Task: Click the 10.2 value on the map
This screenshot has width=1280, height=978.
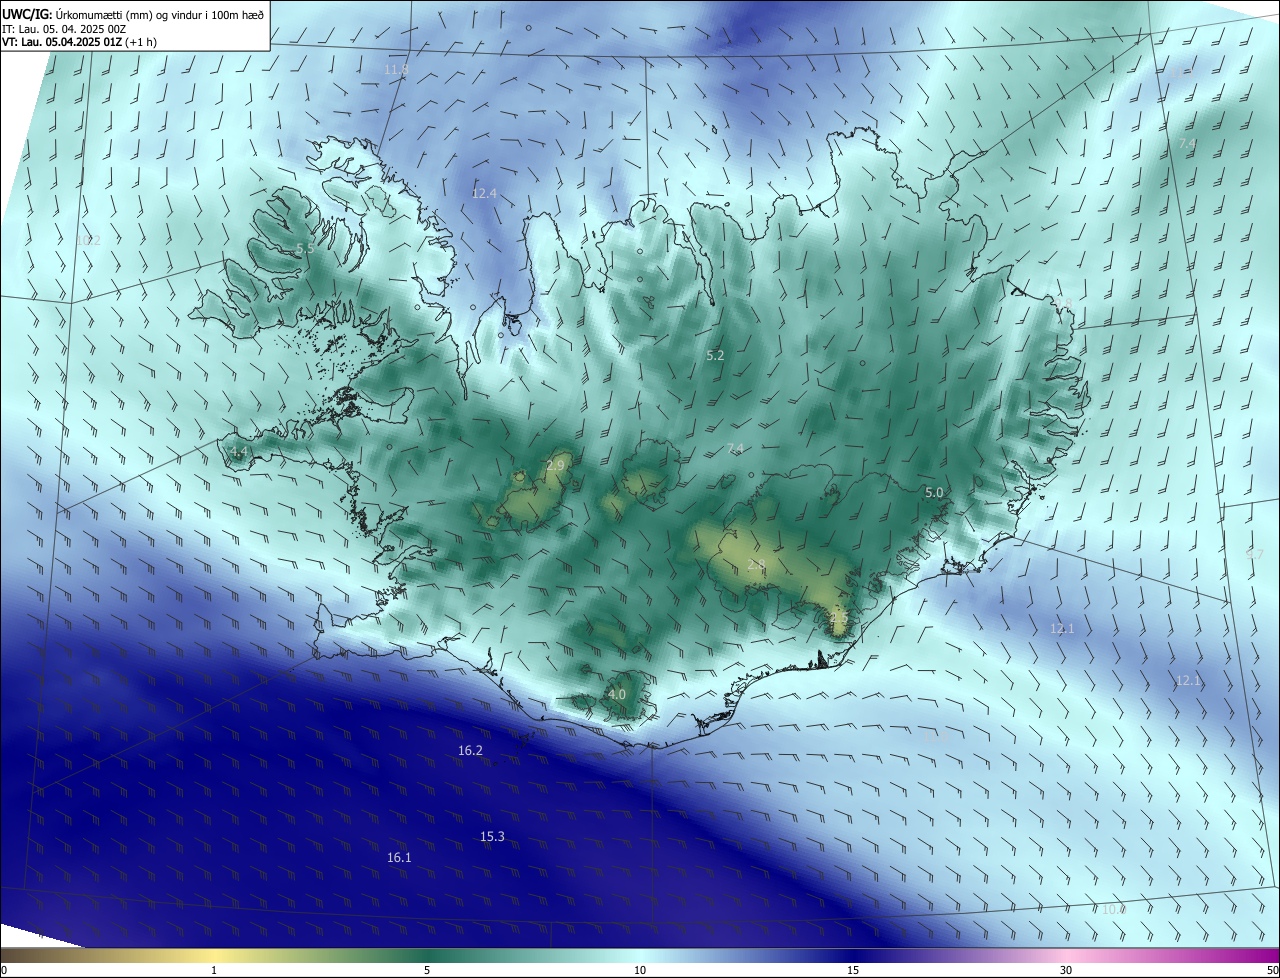Action: pos(89,240)
